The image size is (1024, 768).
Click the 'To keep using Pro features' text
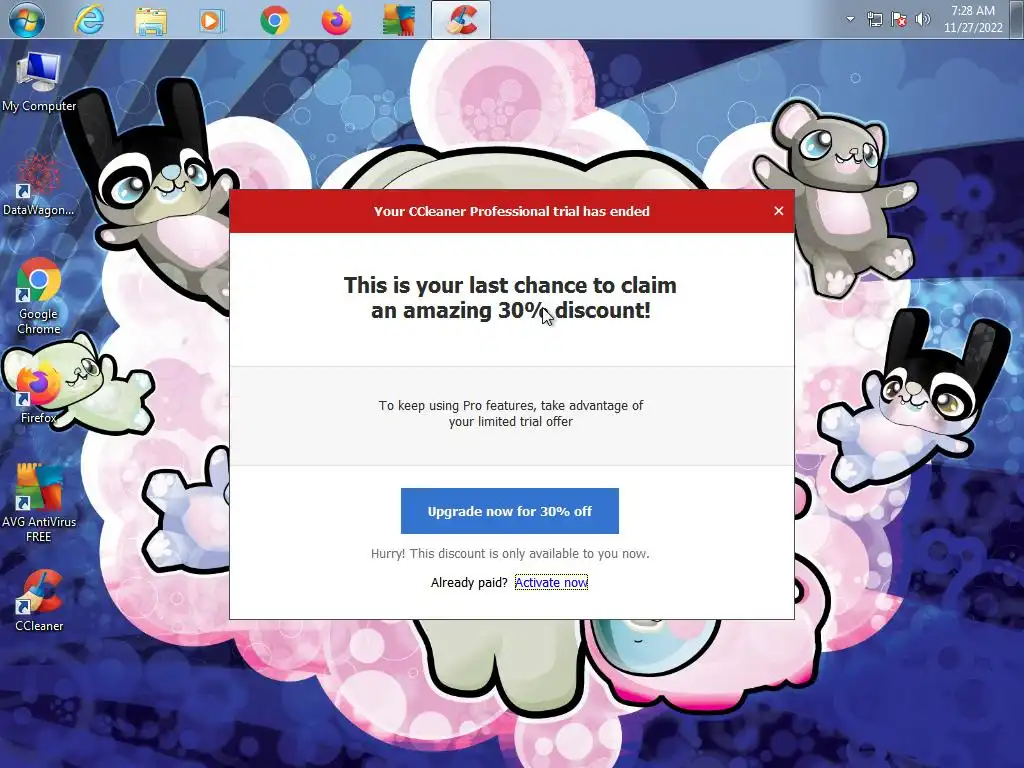[x=511, y=413]
